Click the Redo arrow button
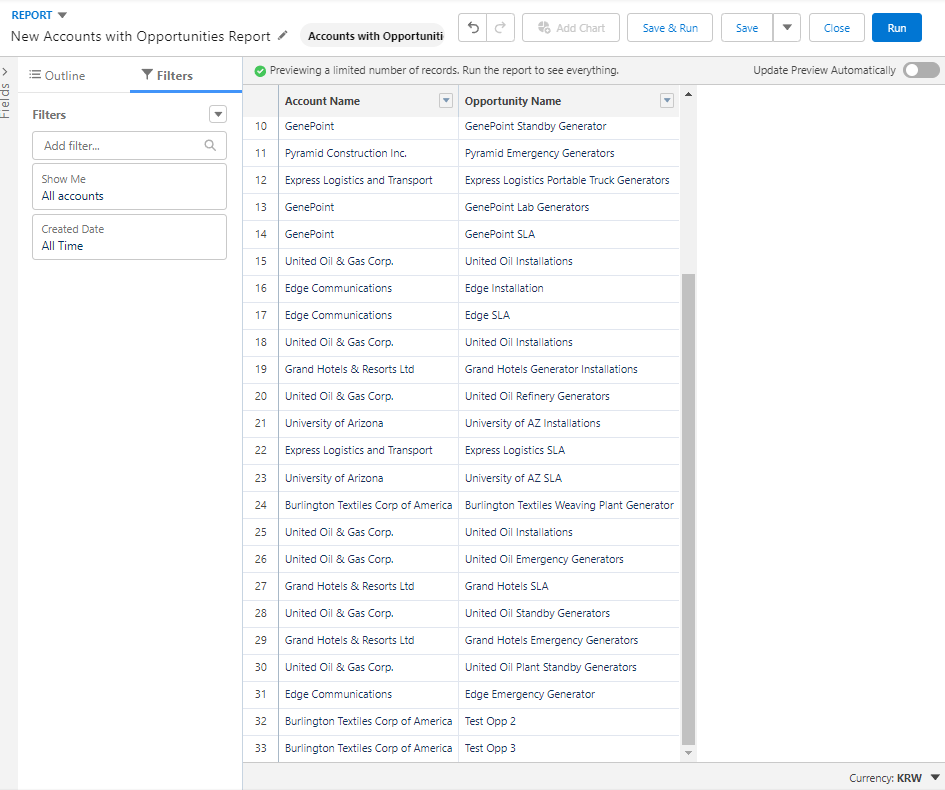This screenshot has width=945, height=790. tap(500, 28)
